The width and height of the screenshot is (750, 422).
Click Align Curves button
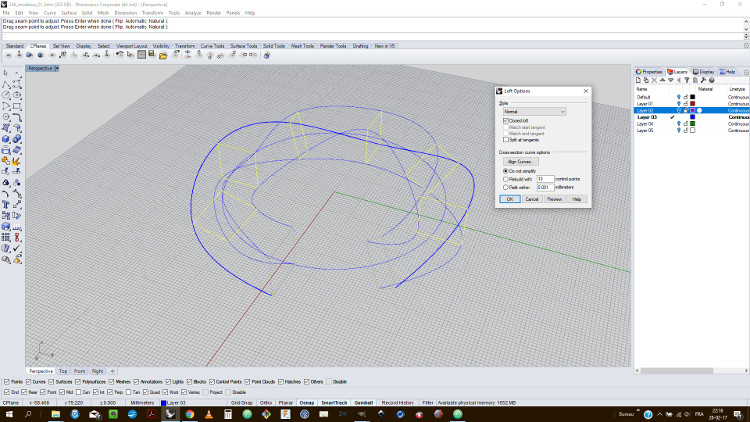(520, 162)
